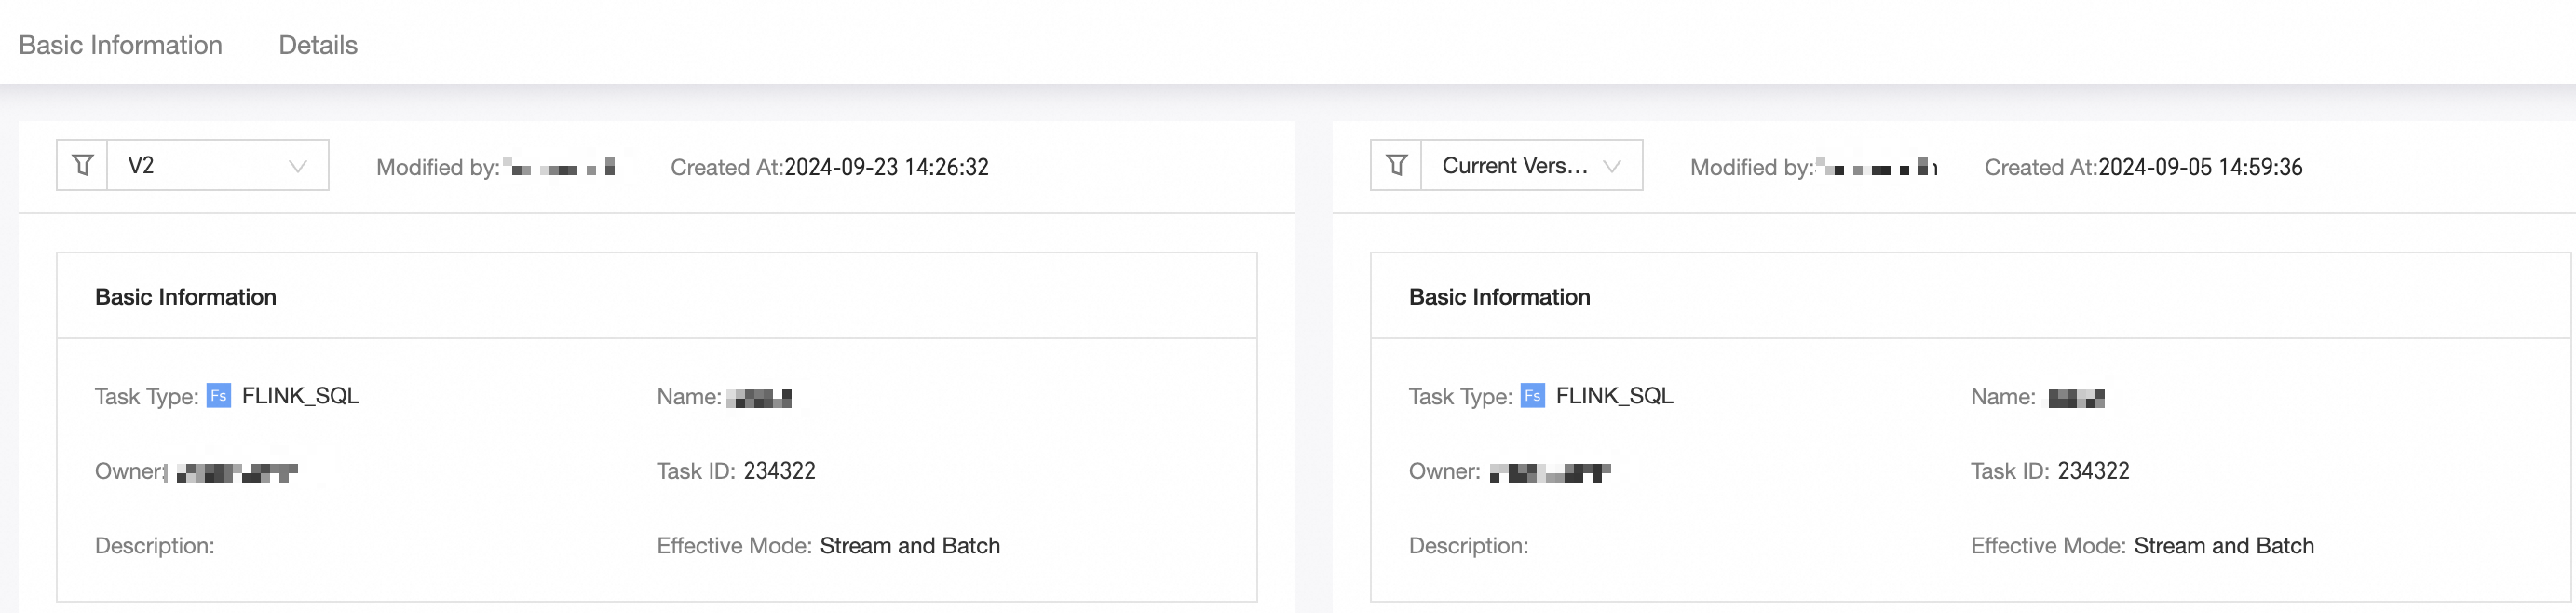Click the 2024-09-23 14:26:32 creation timestamp
The width and height of the screenshot is (2576, 613).
point(886,167)
